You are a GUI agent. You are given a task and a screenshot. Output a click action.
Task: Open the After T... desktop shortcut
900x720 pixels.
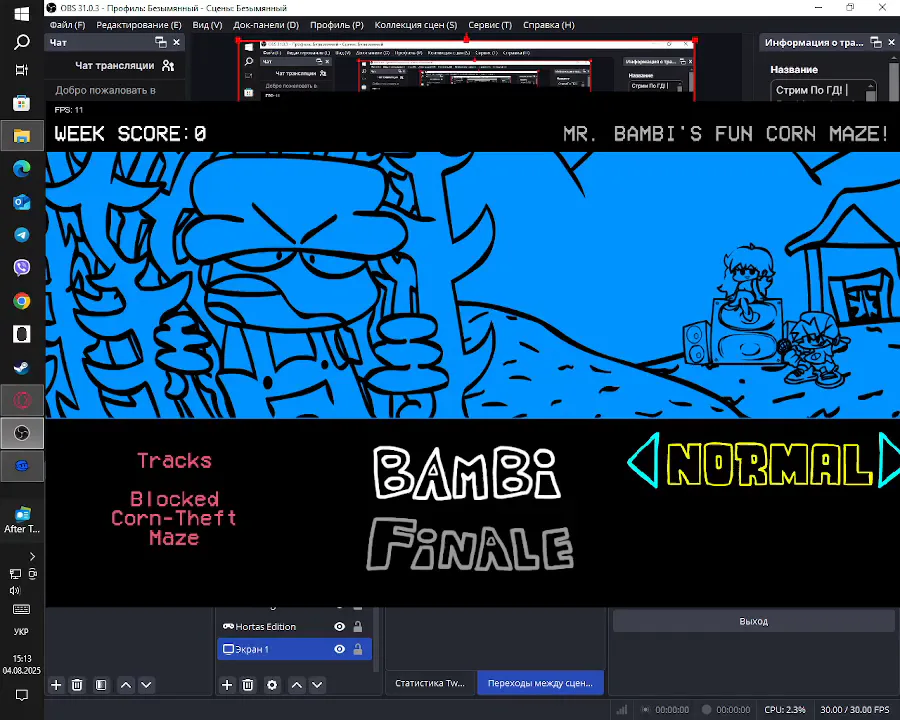(22, 520)
